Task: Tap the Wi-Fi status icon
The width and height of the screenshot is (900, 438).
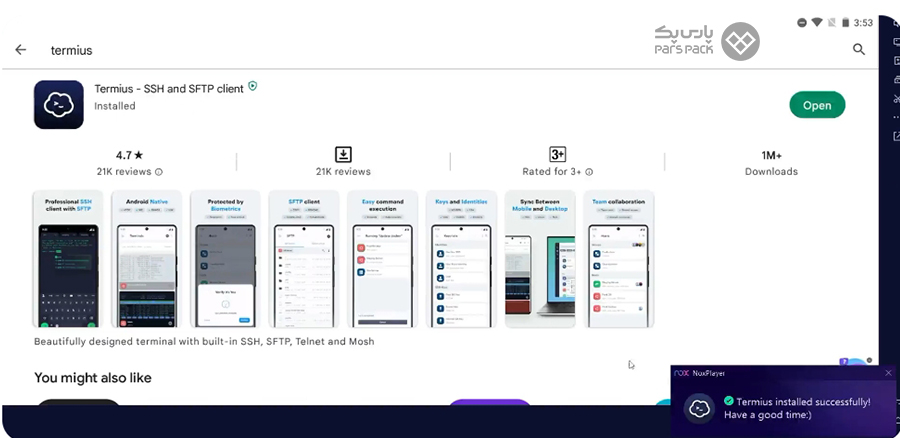Action: pos(817,22)
